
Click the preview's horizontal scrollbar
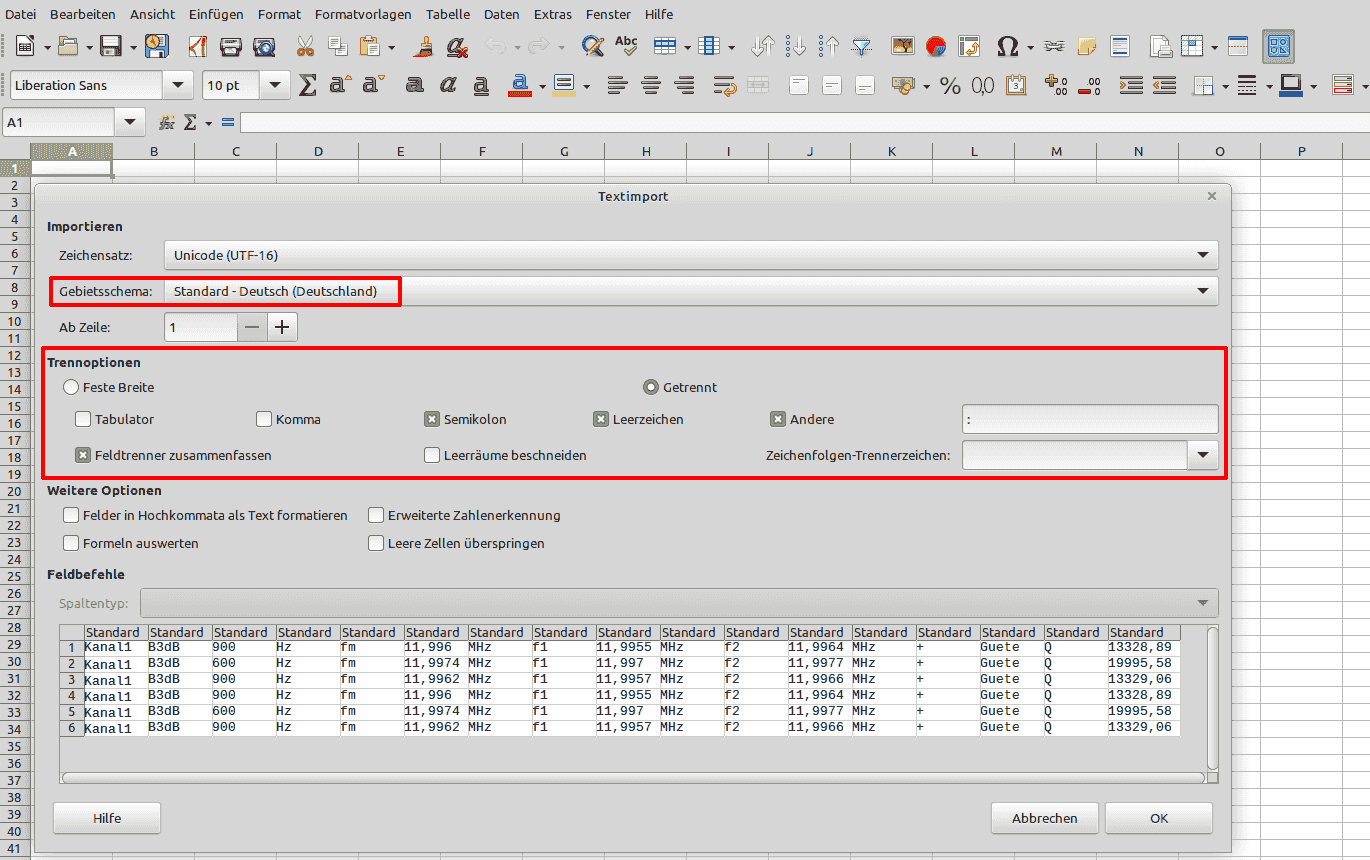point(632,777)
